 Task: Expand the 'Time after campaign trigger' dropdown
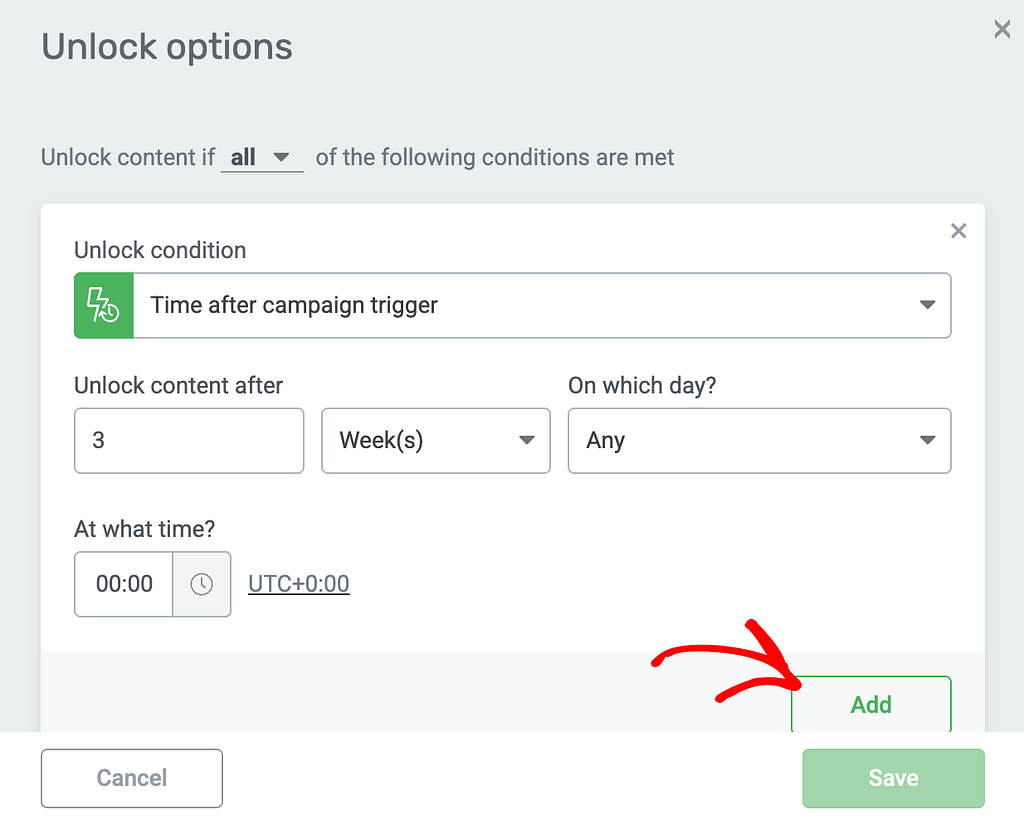click(513, 305)
